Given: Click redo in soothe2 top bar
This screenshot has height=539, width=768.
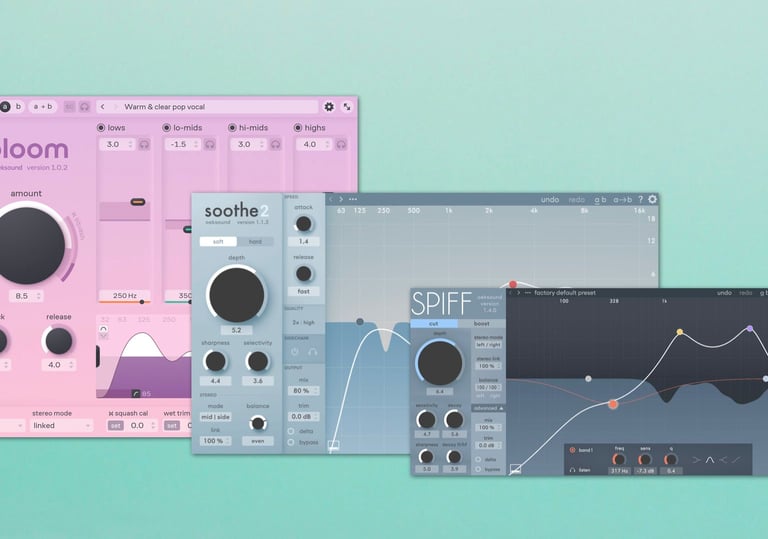Looking at the screenshot, I should tap(577, 199).
